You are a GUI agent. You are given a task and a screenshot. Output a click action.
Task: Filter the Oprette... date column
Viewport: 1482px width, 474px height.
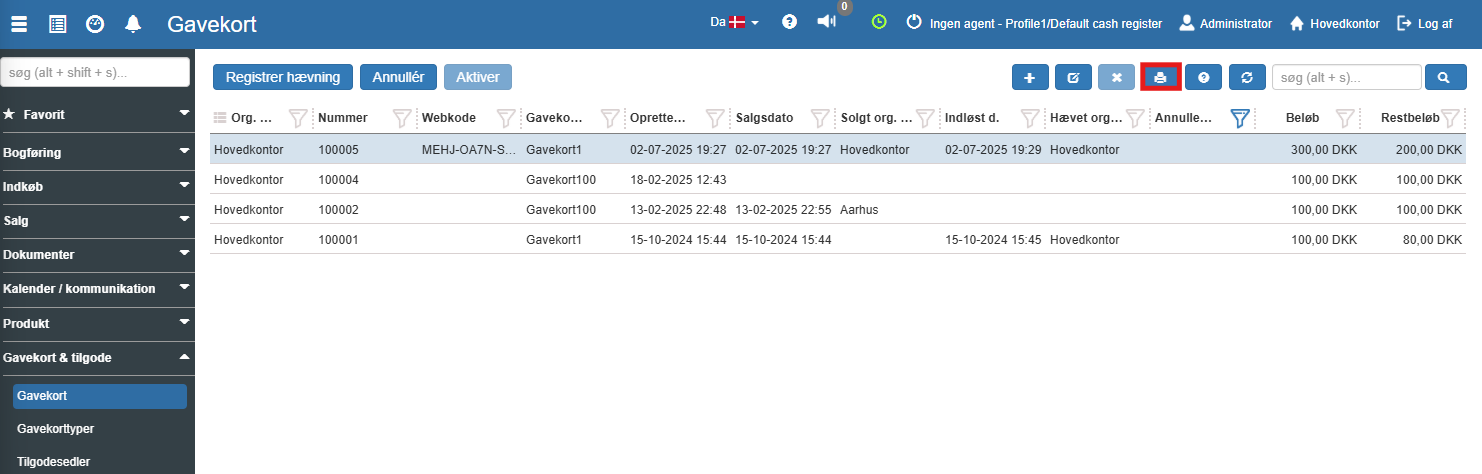click(714, 118)
